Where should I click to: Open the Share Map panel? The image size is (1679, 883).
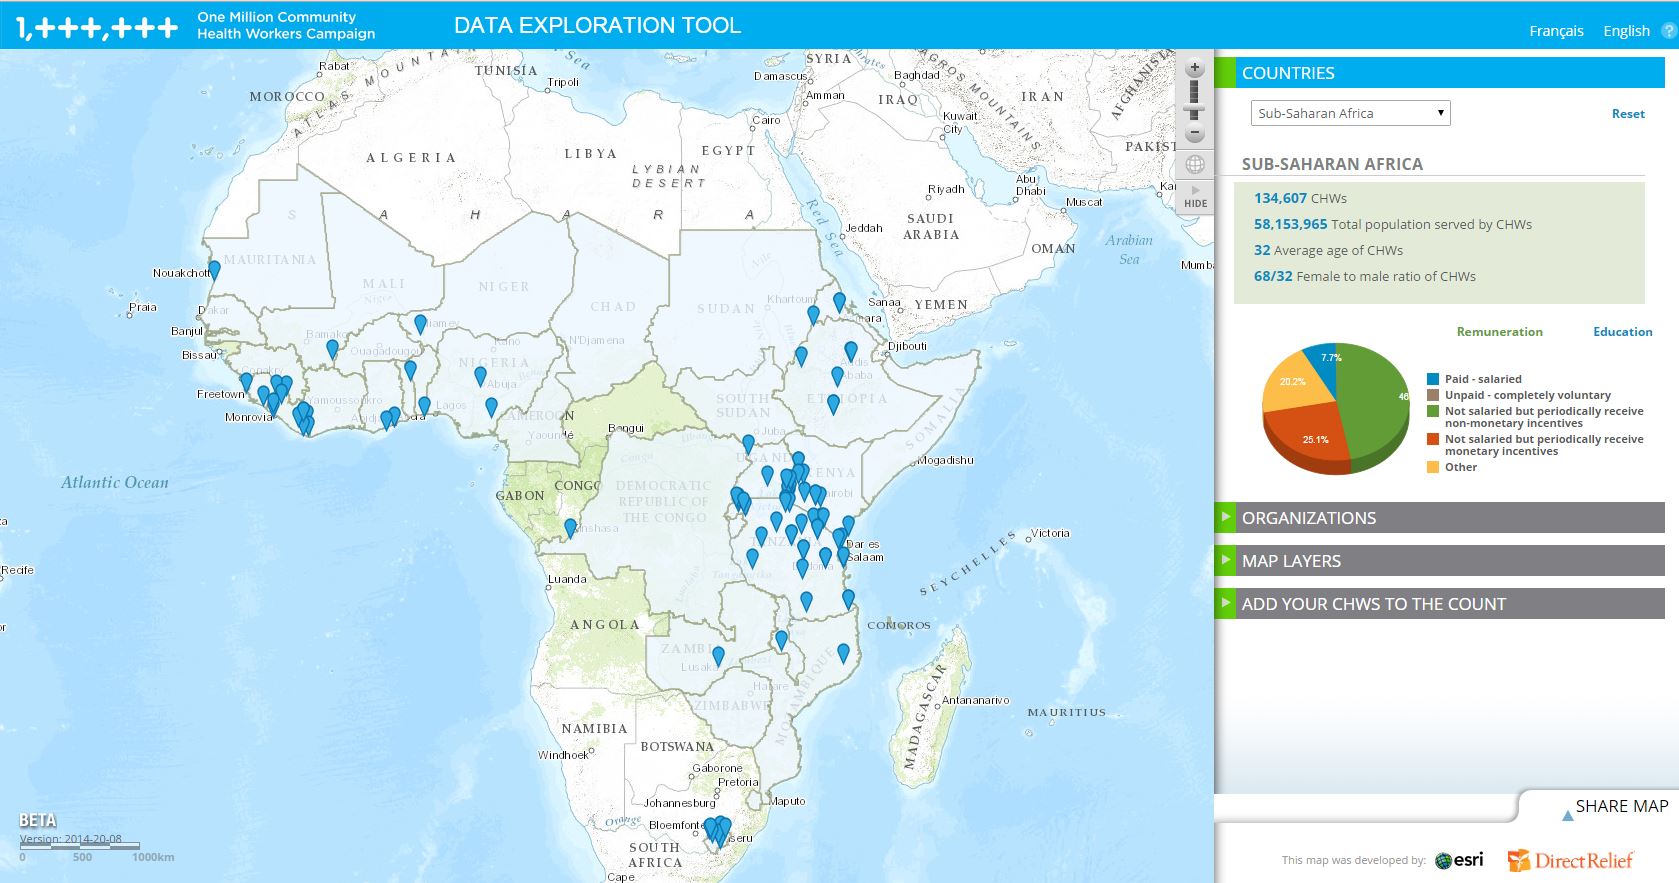pos(1620,806)
